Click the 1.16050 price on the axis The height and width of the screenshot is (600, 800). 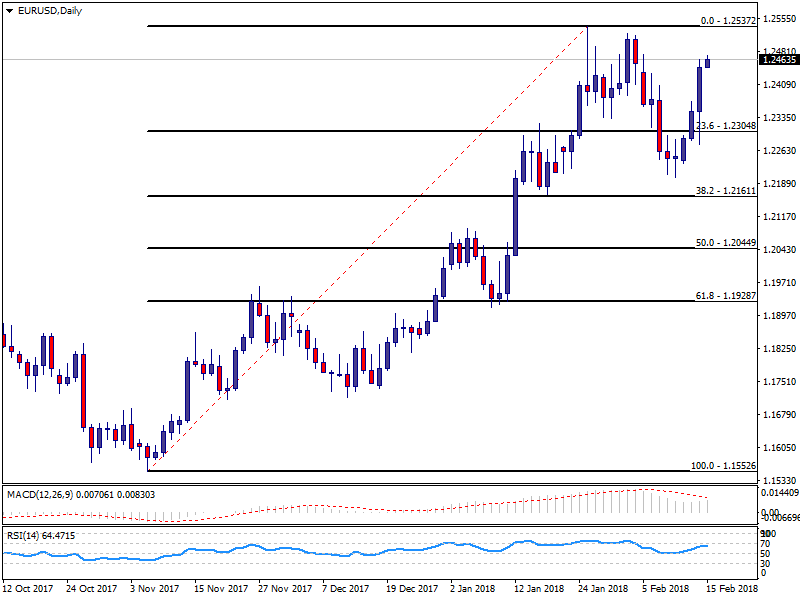coord(778,448)
